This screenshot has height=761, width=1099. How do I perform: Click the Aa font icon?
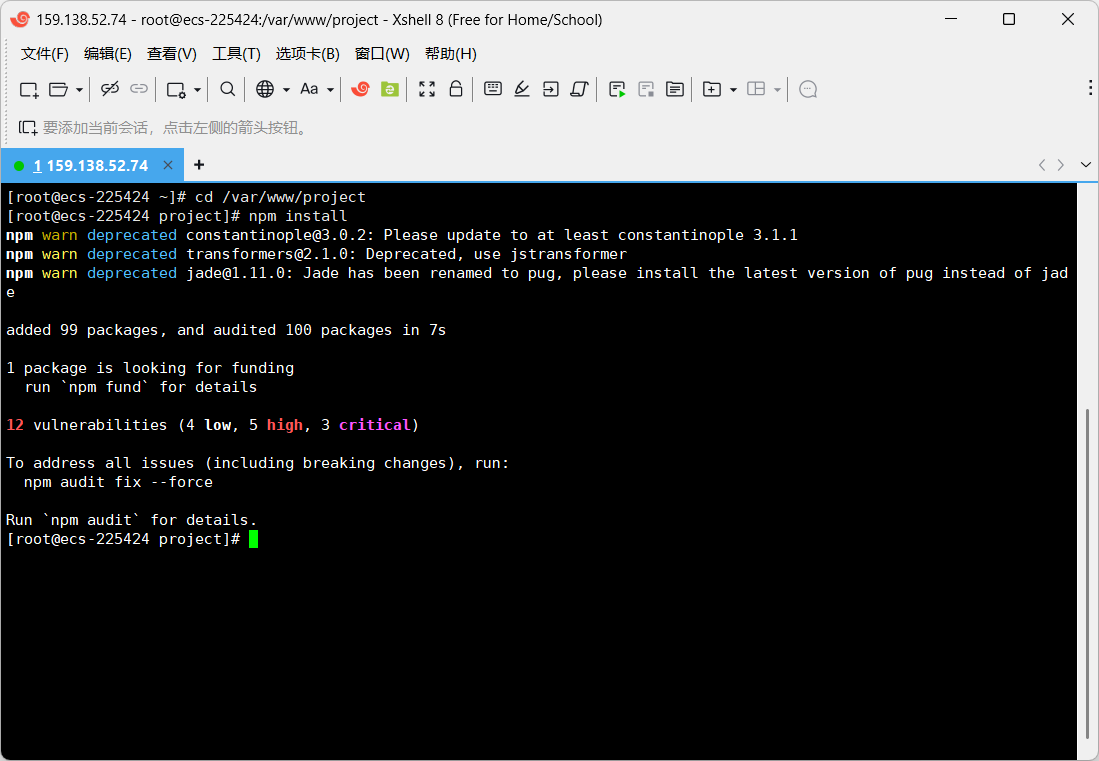click(309, 89)
